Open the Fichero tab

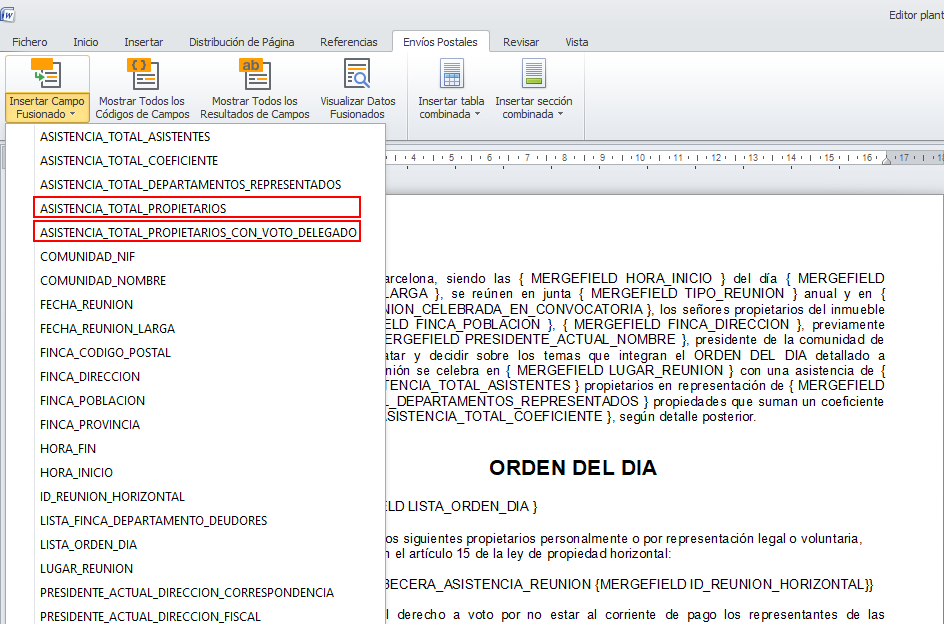[30, 42]
